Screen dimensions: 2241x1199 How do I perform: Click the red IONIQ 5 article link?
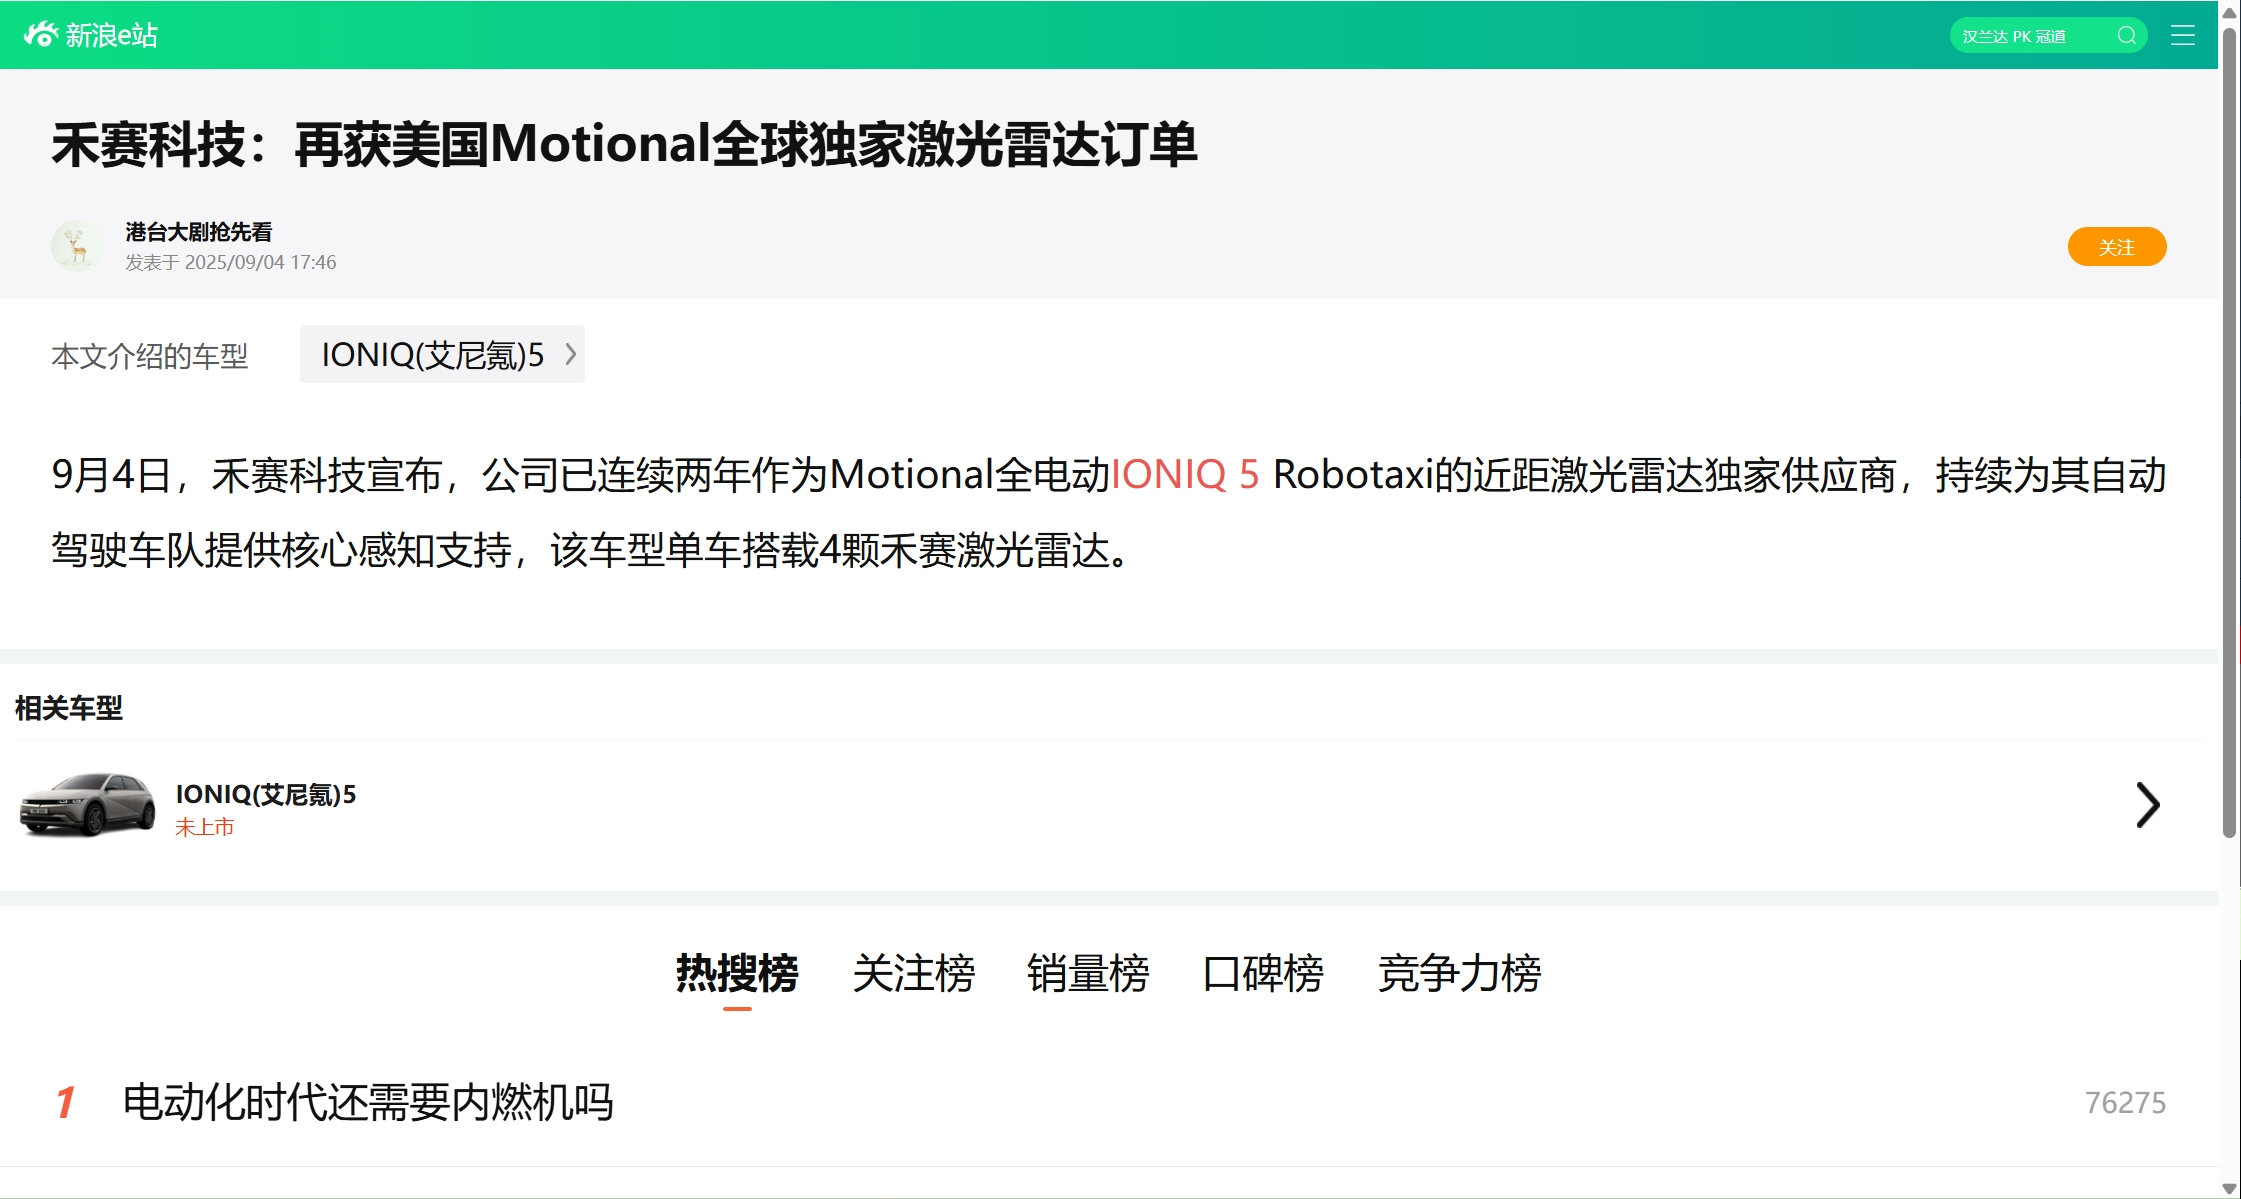pos(1185,475)
